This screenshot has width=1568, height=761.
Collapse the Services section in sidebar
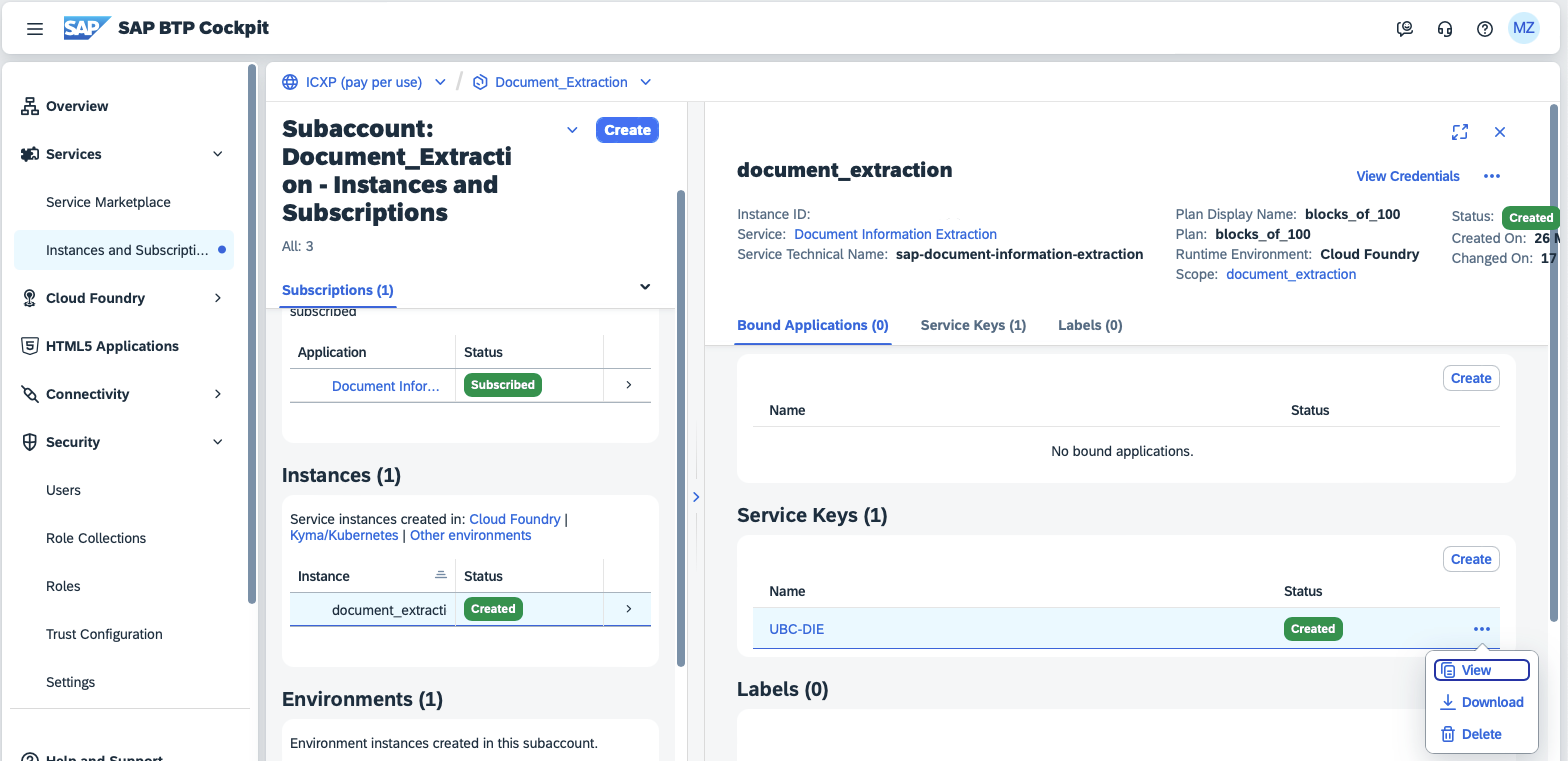pyautogui.click(x=218, y=154)
